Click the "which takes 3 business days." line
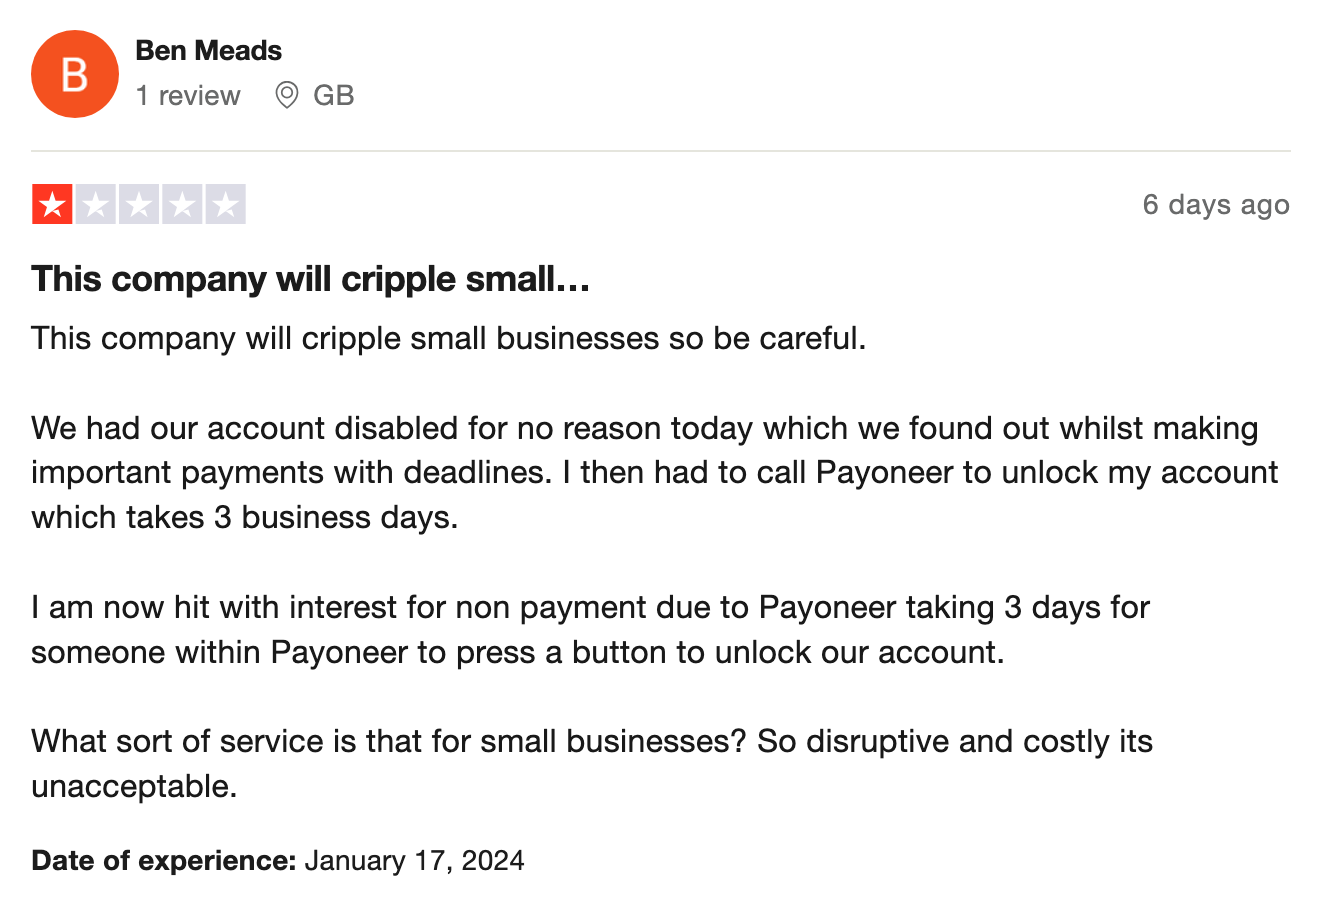 click(244, 517)
